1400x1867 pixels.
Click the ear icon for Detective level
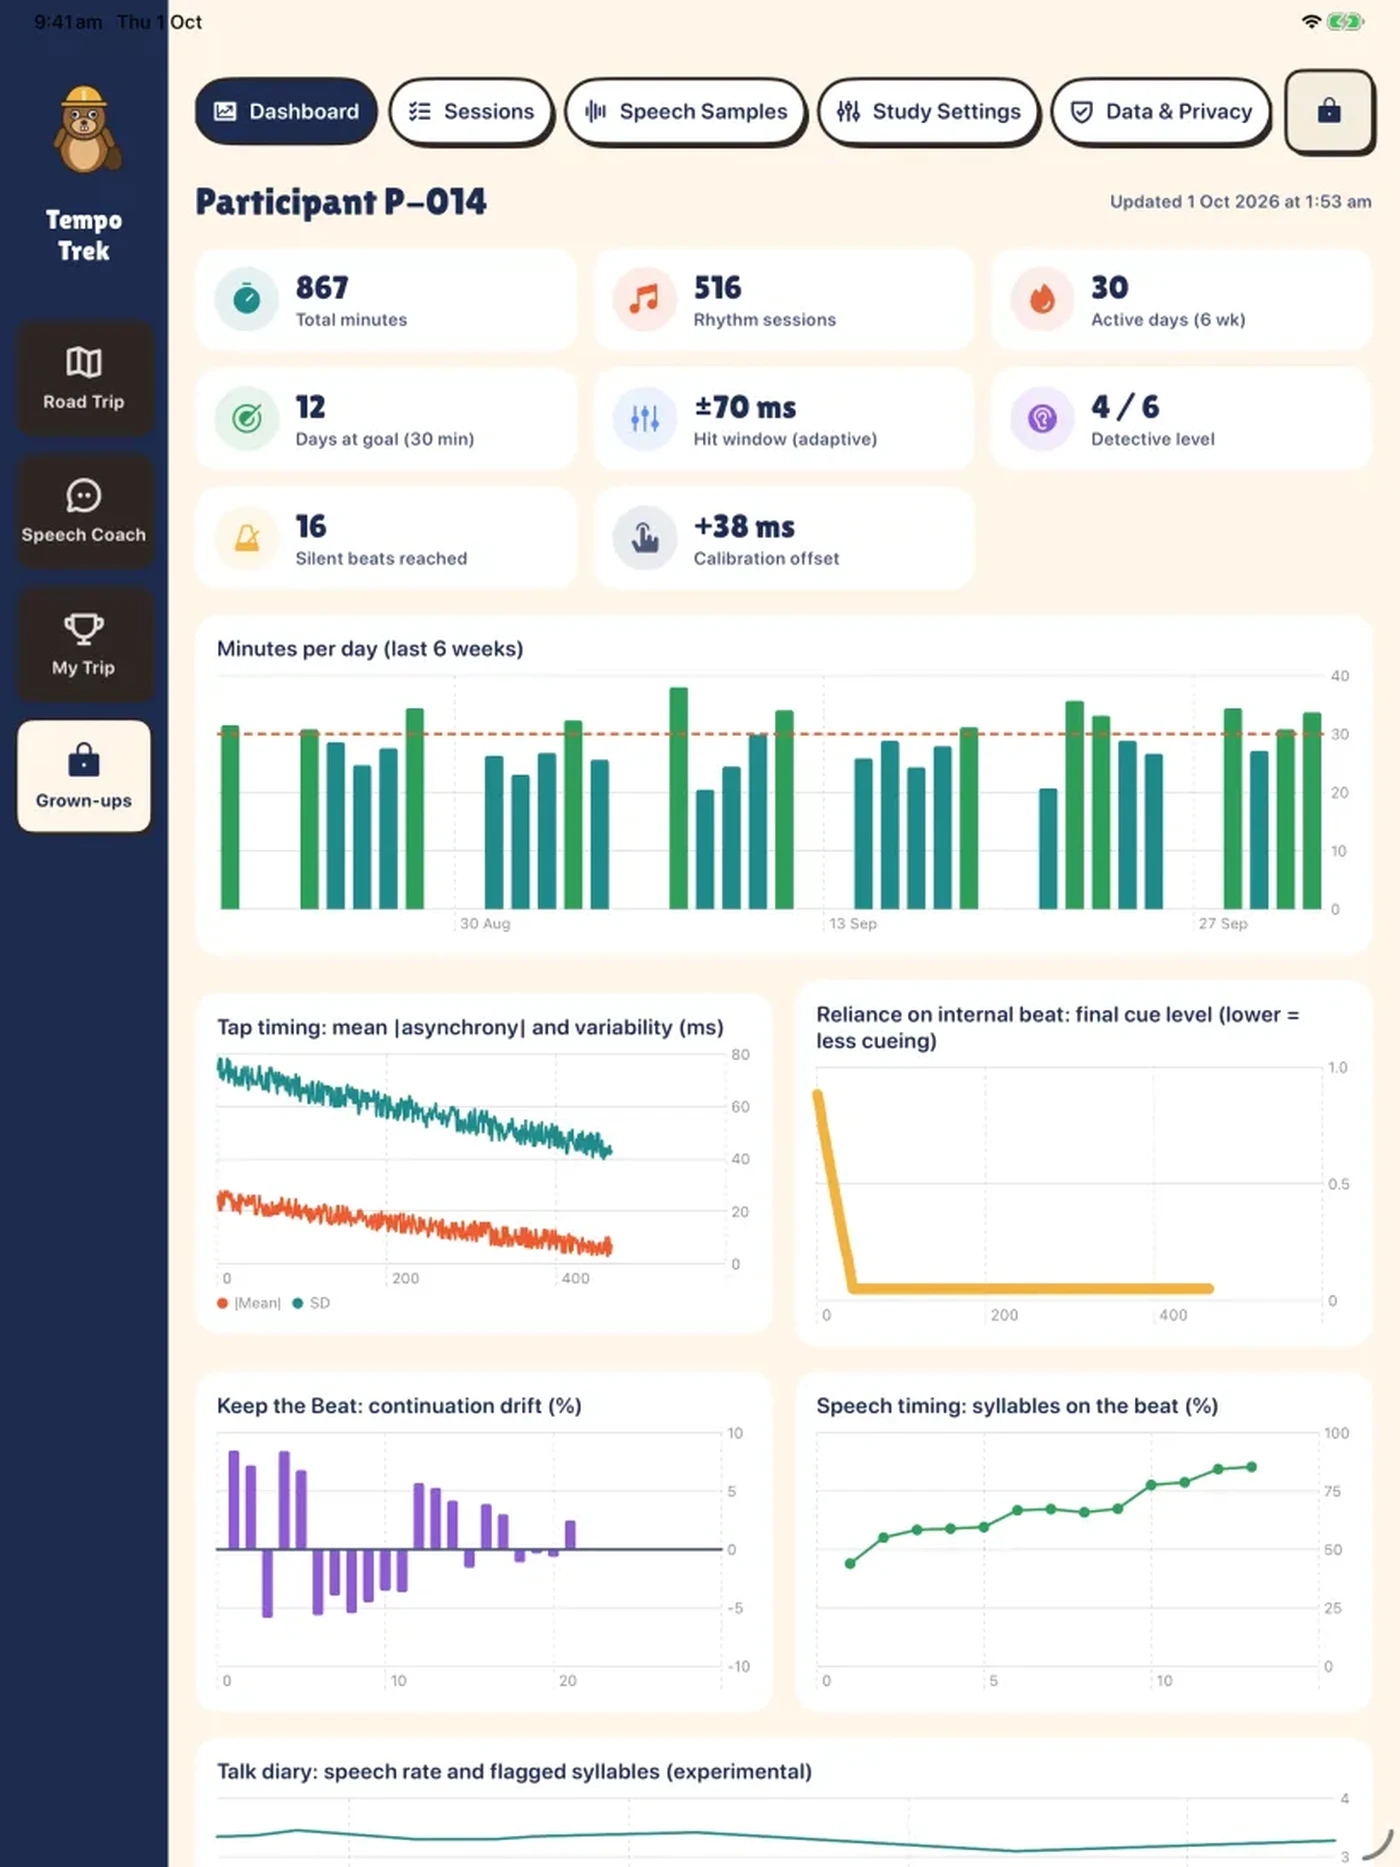coord(1042,418)
